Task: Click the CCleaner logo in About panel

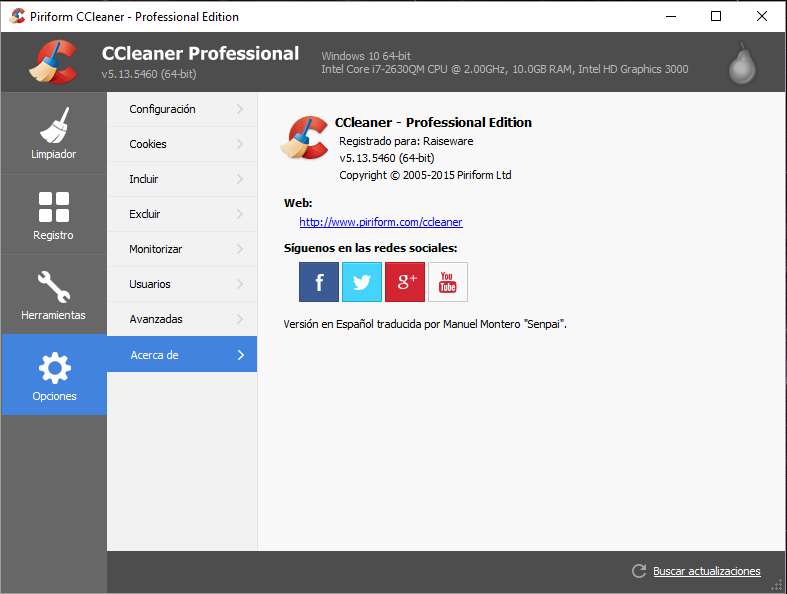Action: (305, 138)
